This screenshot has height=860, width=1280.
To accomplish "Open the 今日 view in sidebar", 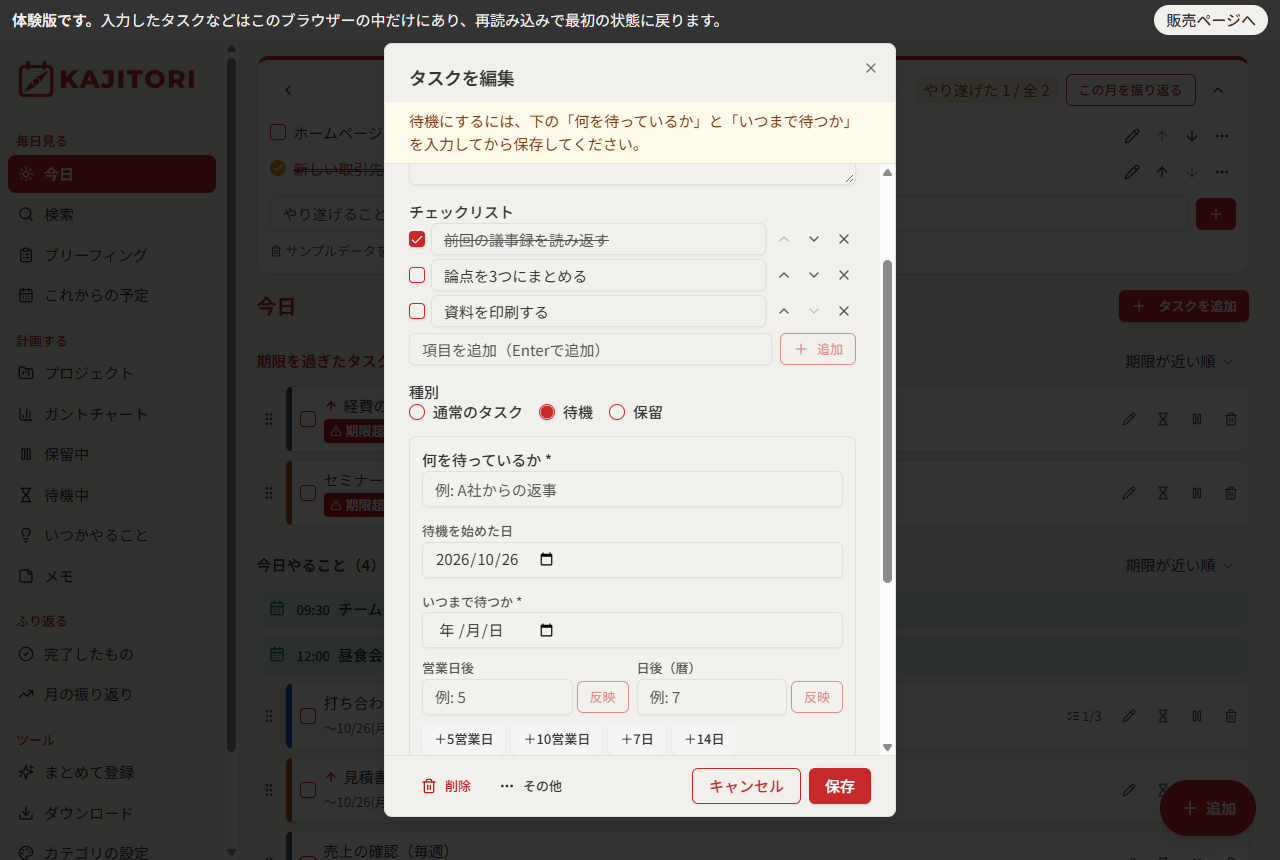I will tap(112, 174).
